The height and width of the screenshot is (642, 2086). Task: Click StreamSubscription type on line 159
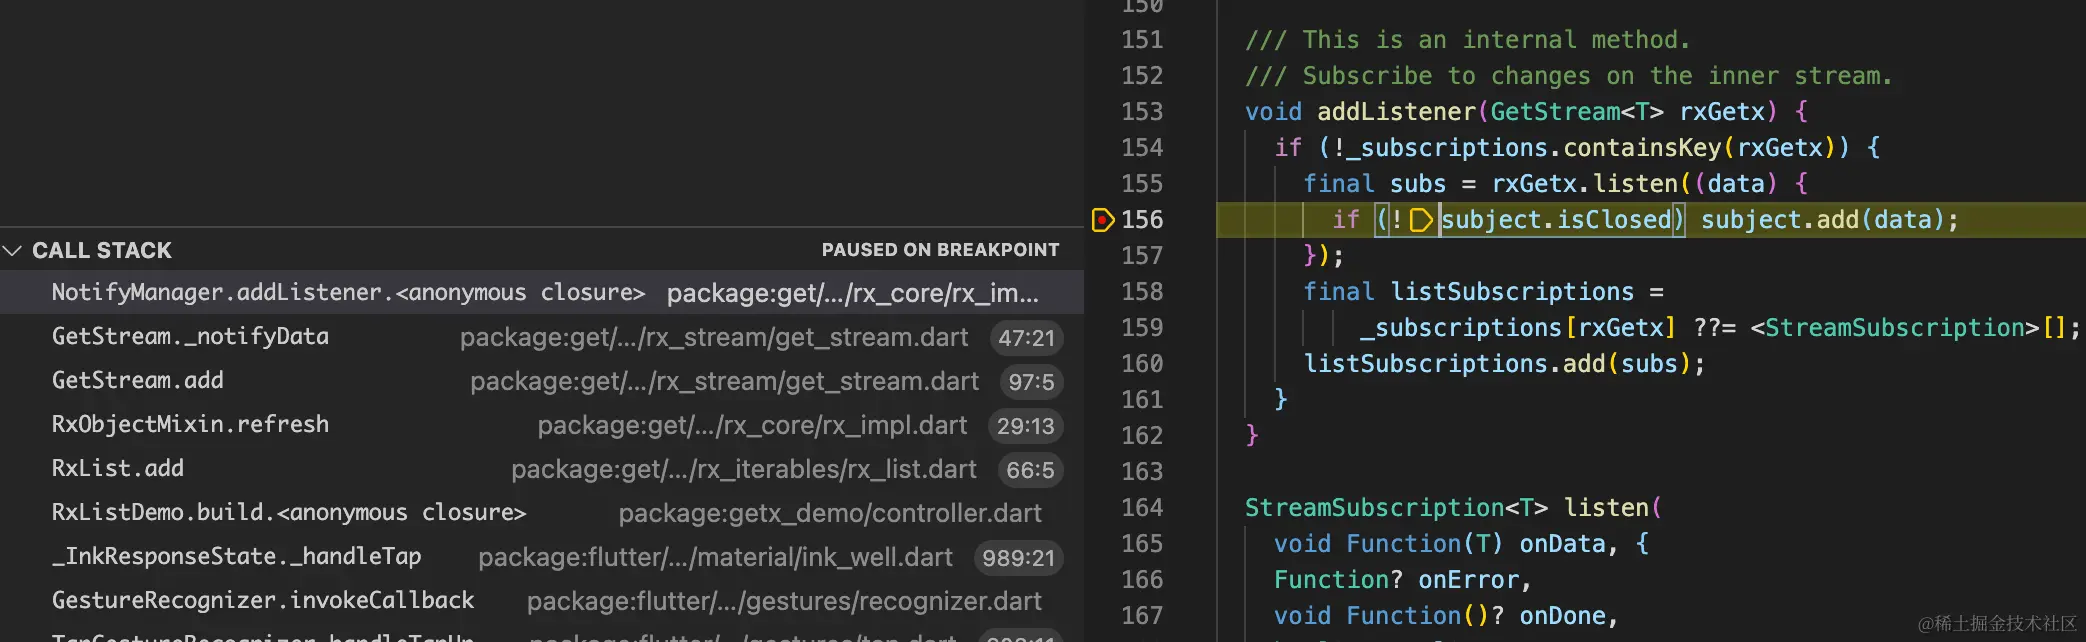tap(1895, 328)
